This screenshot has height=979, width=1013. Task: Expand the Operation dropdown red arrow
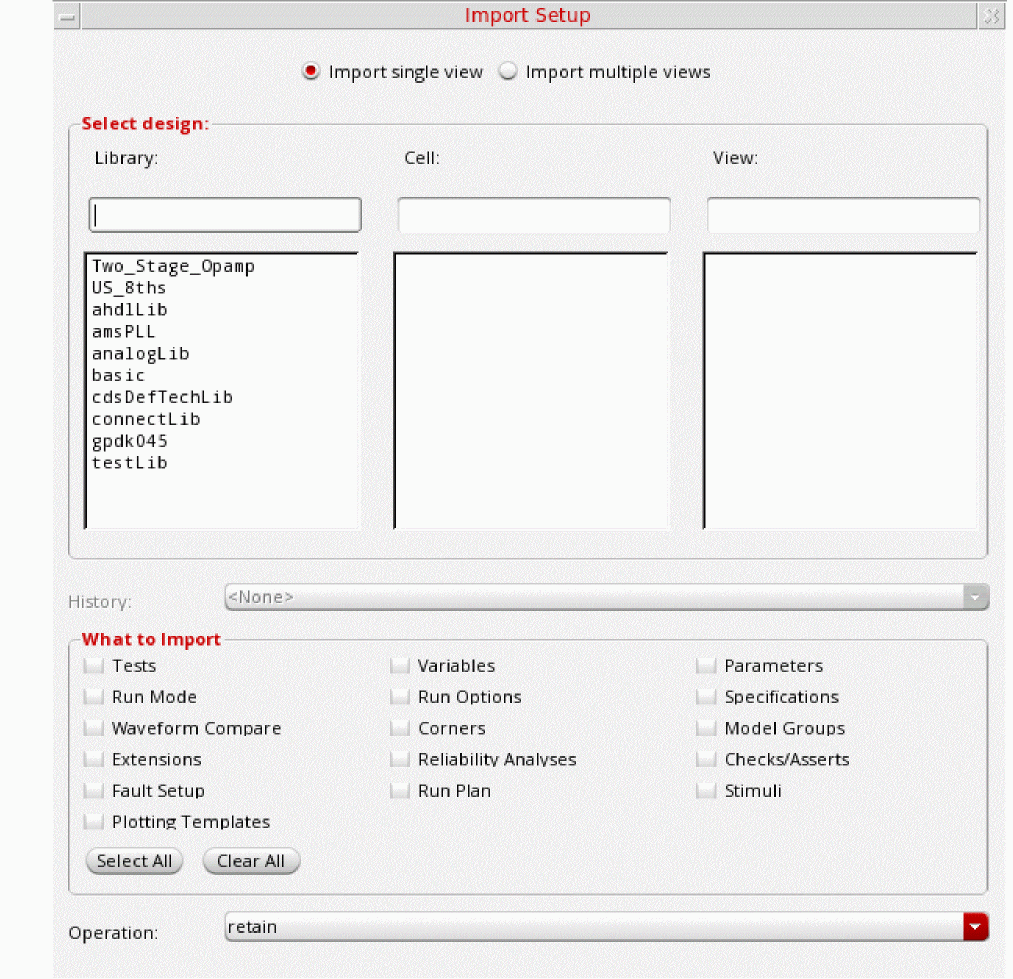coord(975,928)
